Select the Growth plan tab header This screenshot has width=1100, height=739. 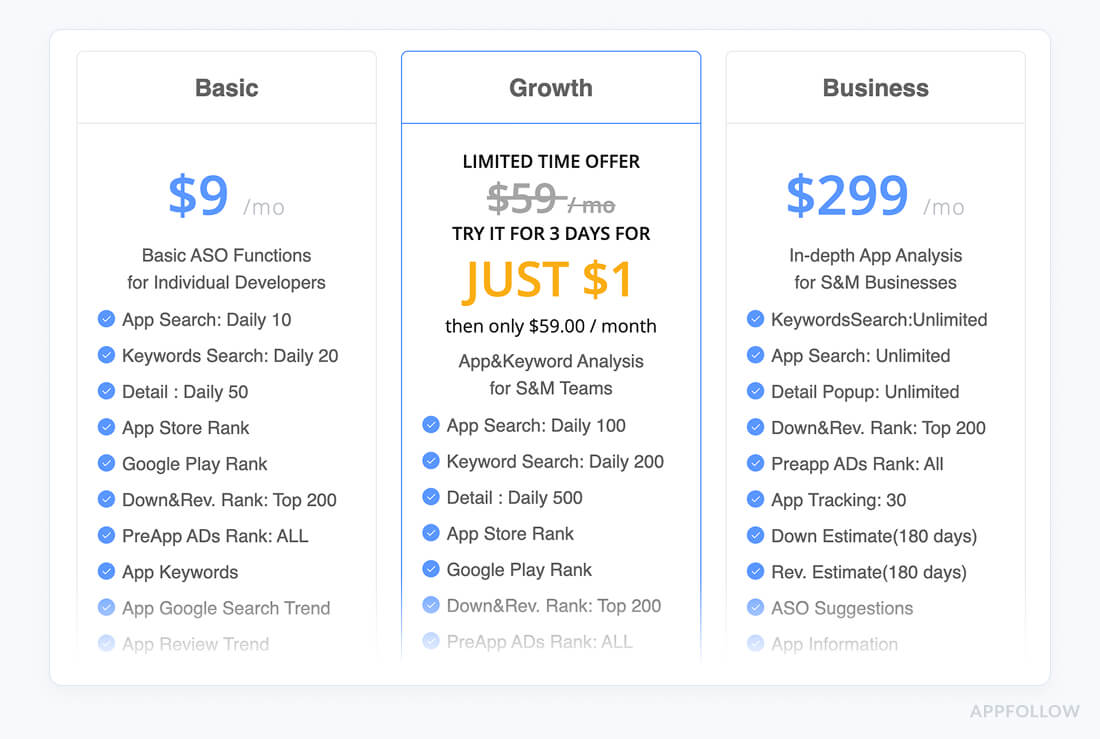point(551,88)
